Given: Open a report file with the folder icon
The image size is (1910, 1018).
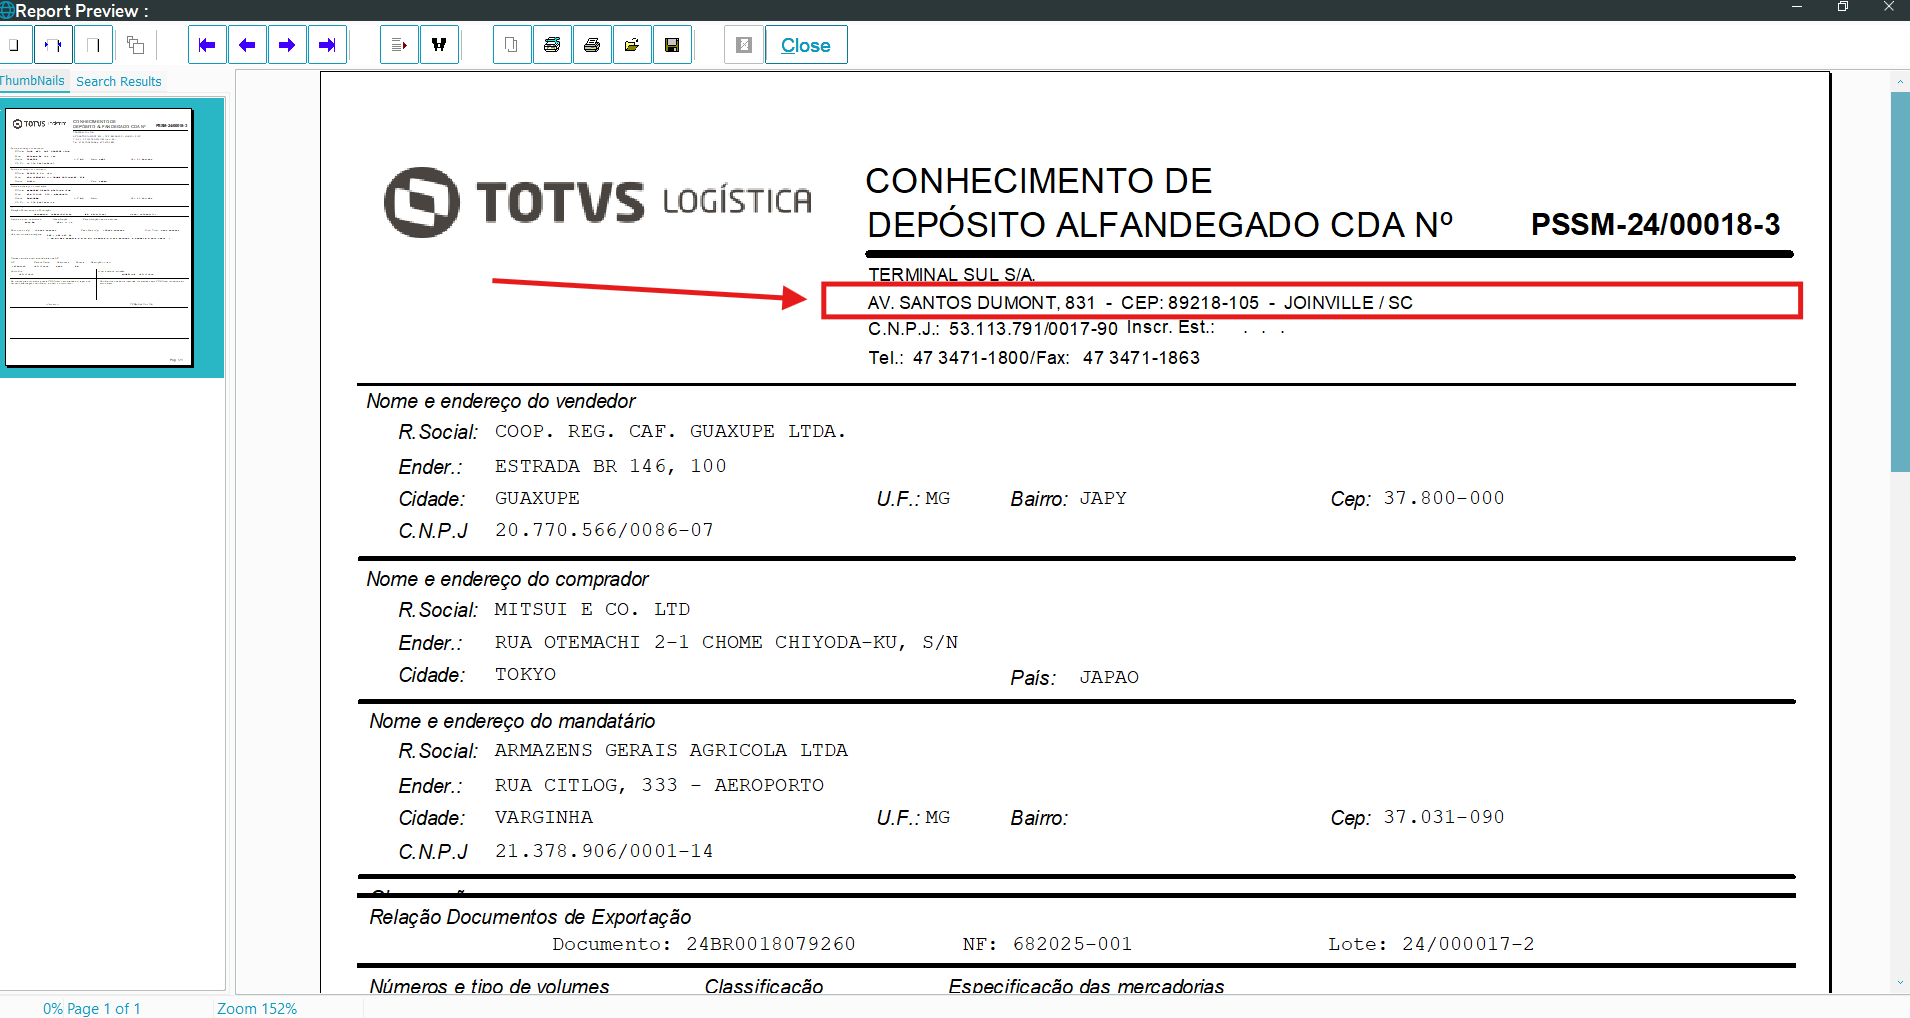Looking at the screenshot, I should [x=632, y=45].
